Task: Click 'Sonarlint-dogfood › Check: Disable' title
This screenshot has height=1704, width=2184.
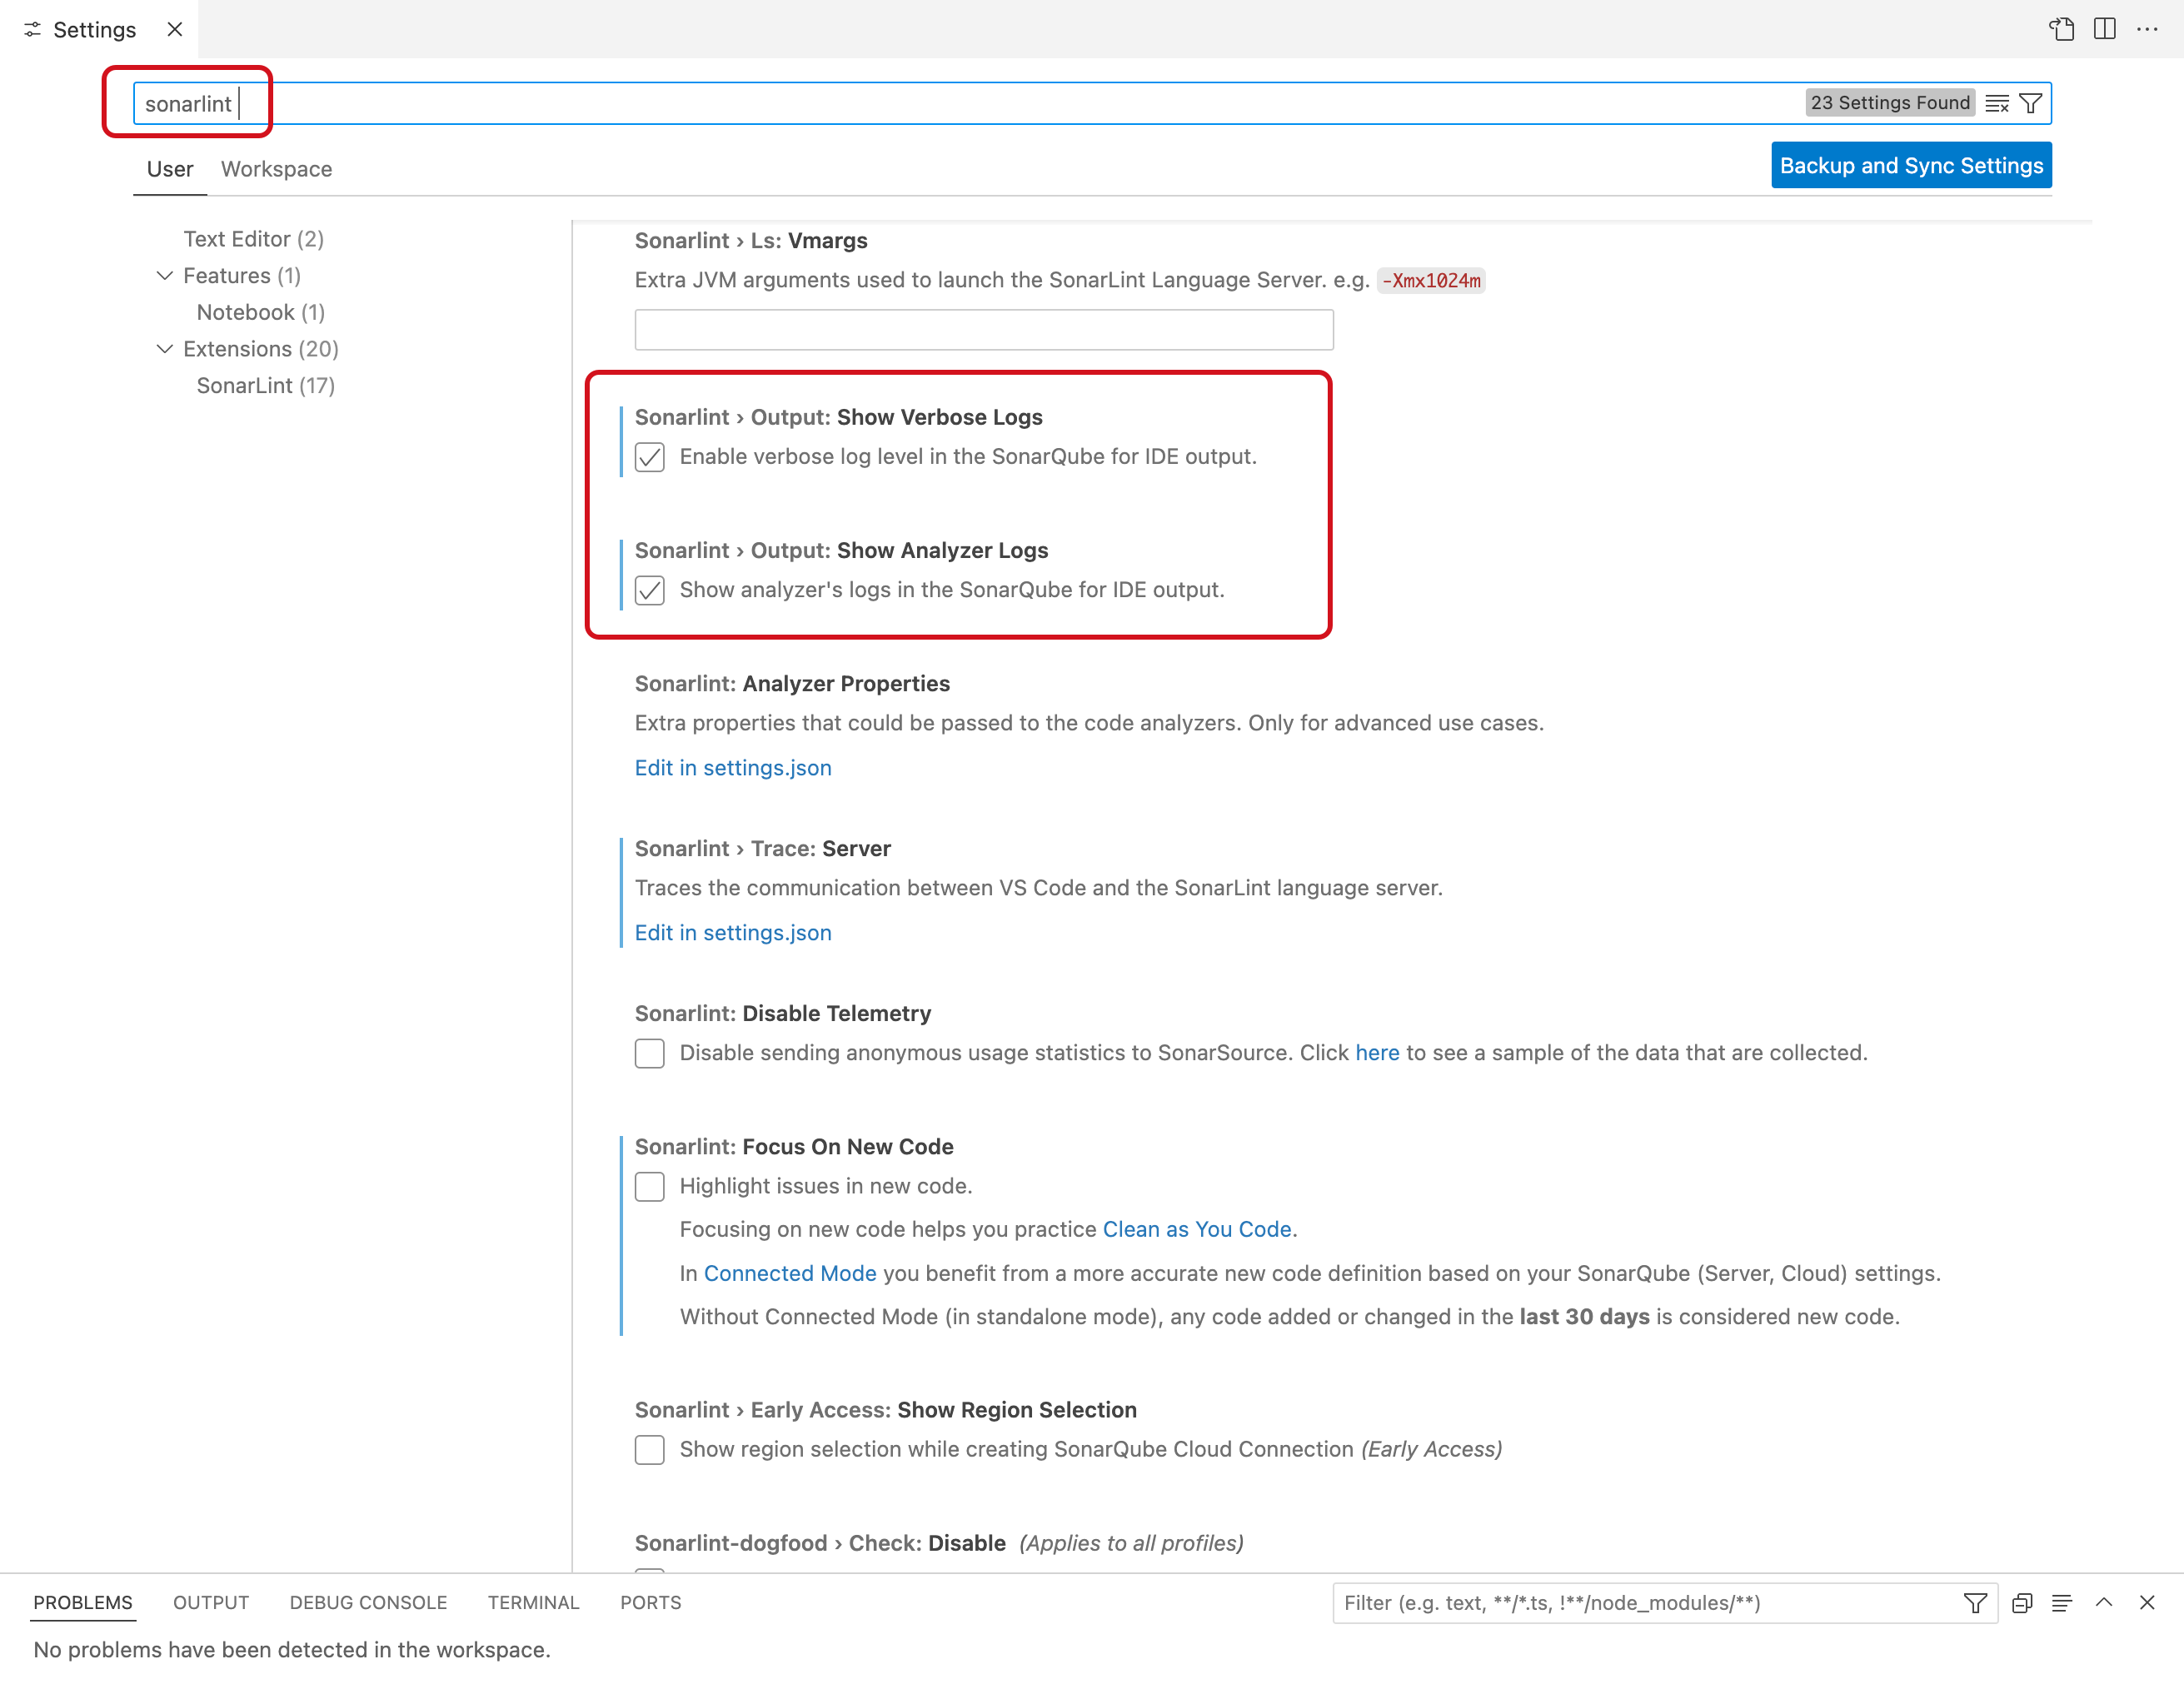Action: [820, 1543]
